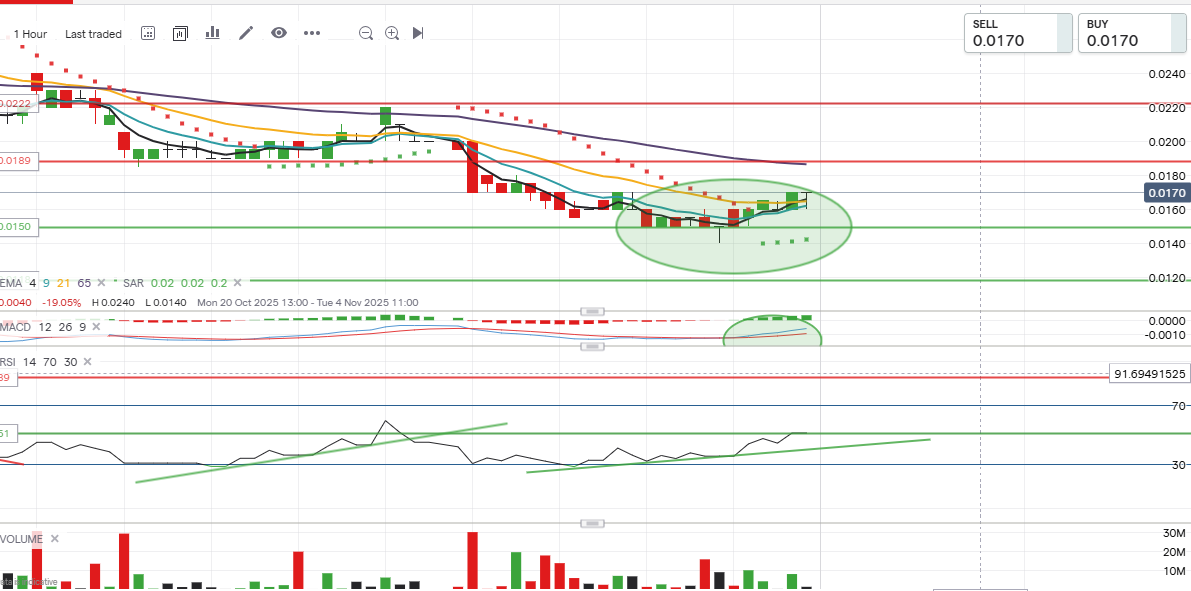Open the 1 Hour timeframe selector

pos(30,34)
